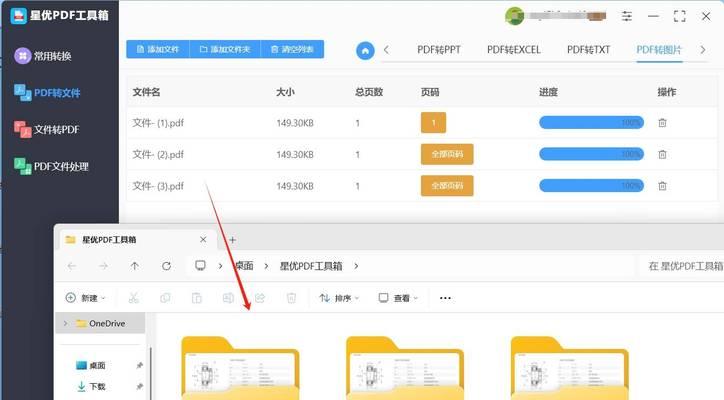Image resolution: width=724 pixels, height=400 pixels.
Task: Click the Share icon in Explorer toolbar
Action: tap(259, 298)
